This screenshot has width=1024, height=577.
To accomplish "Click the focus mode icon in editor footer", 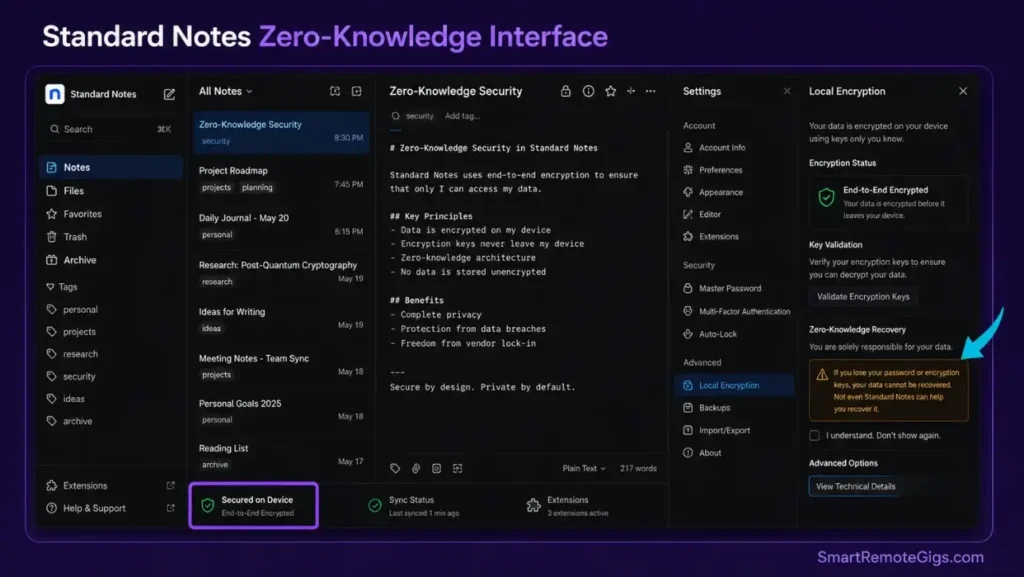I will [458, 468].
